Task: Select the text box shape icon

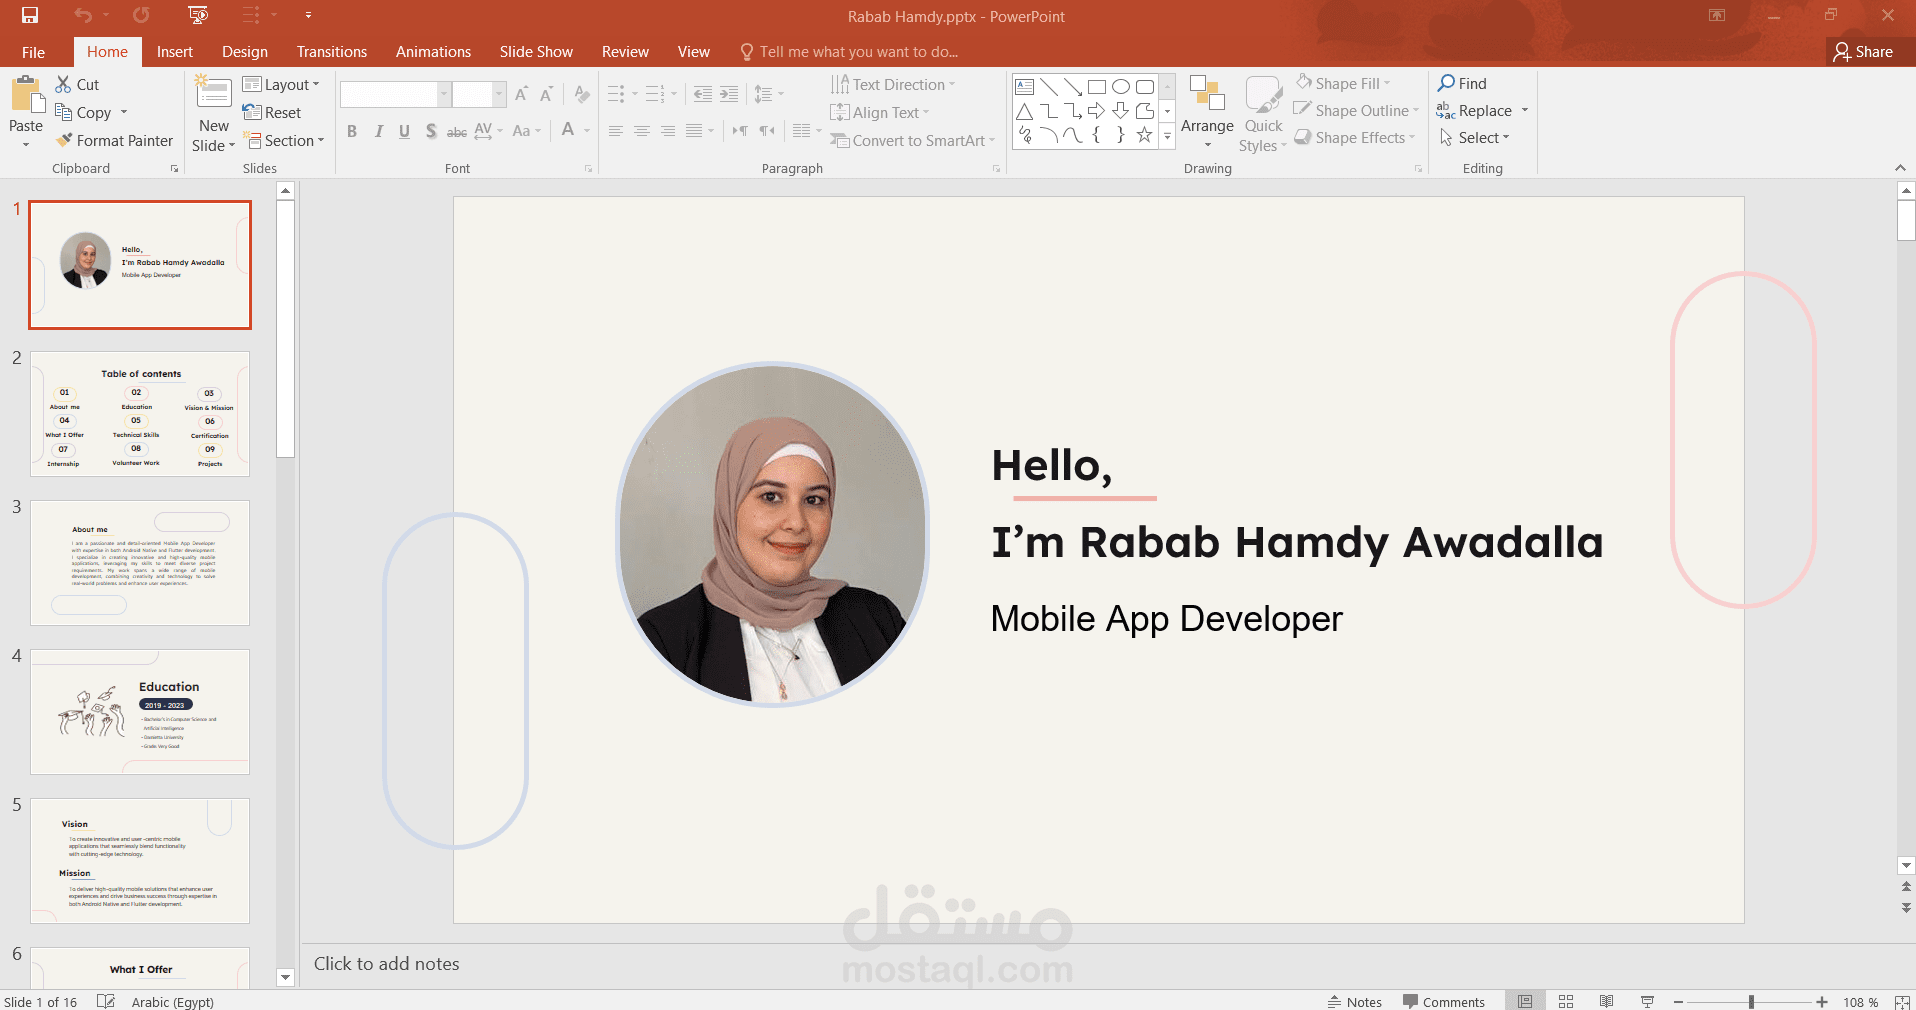Action: (1025, 87)
